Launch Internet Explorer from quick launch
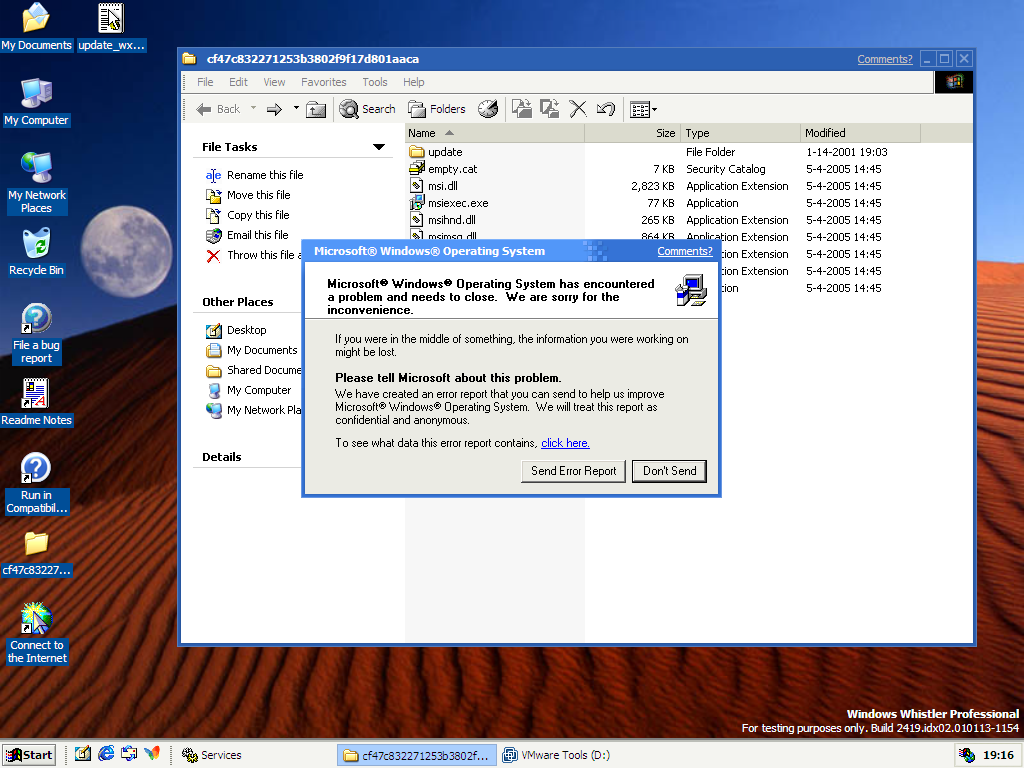This screenshot has height=768, width=1024. click(x=106, y=754)
